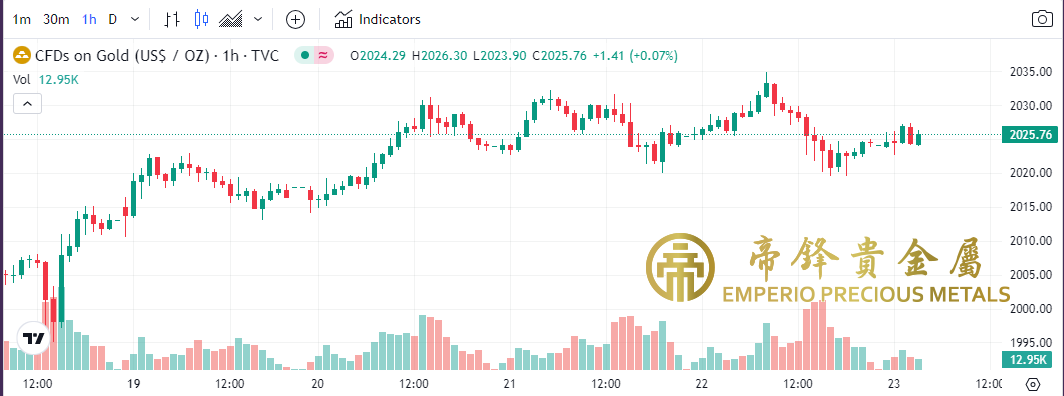This screenshot has height=396, width=1064.
Task: Switch to the 30m timeframe
Action: coord(56,20)
